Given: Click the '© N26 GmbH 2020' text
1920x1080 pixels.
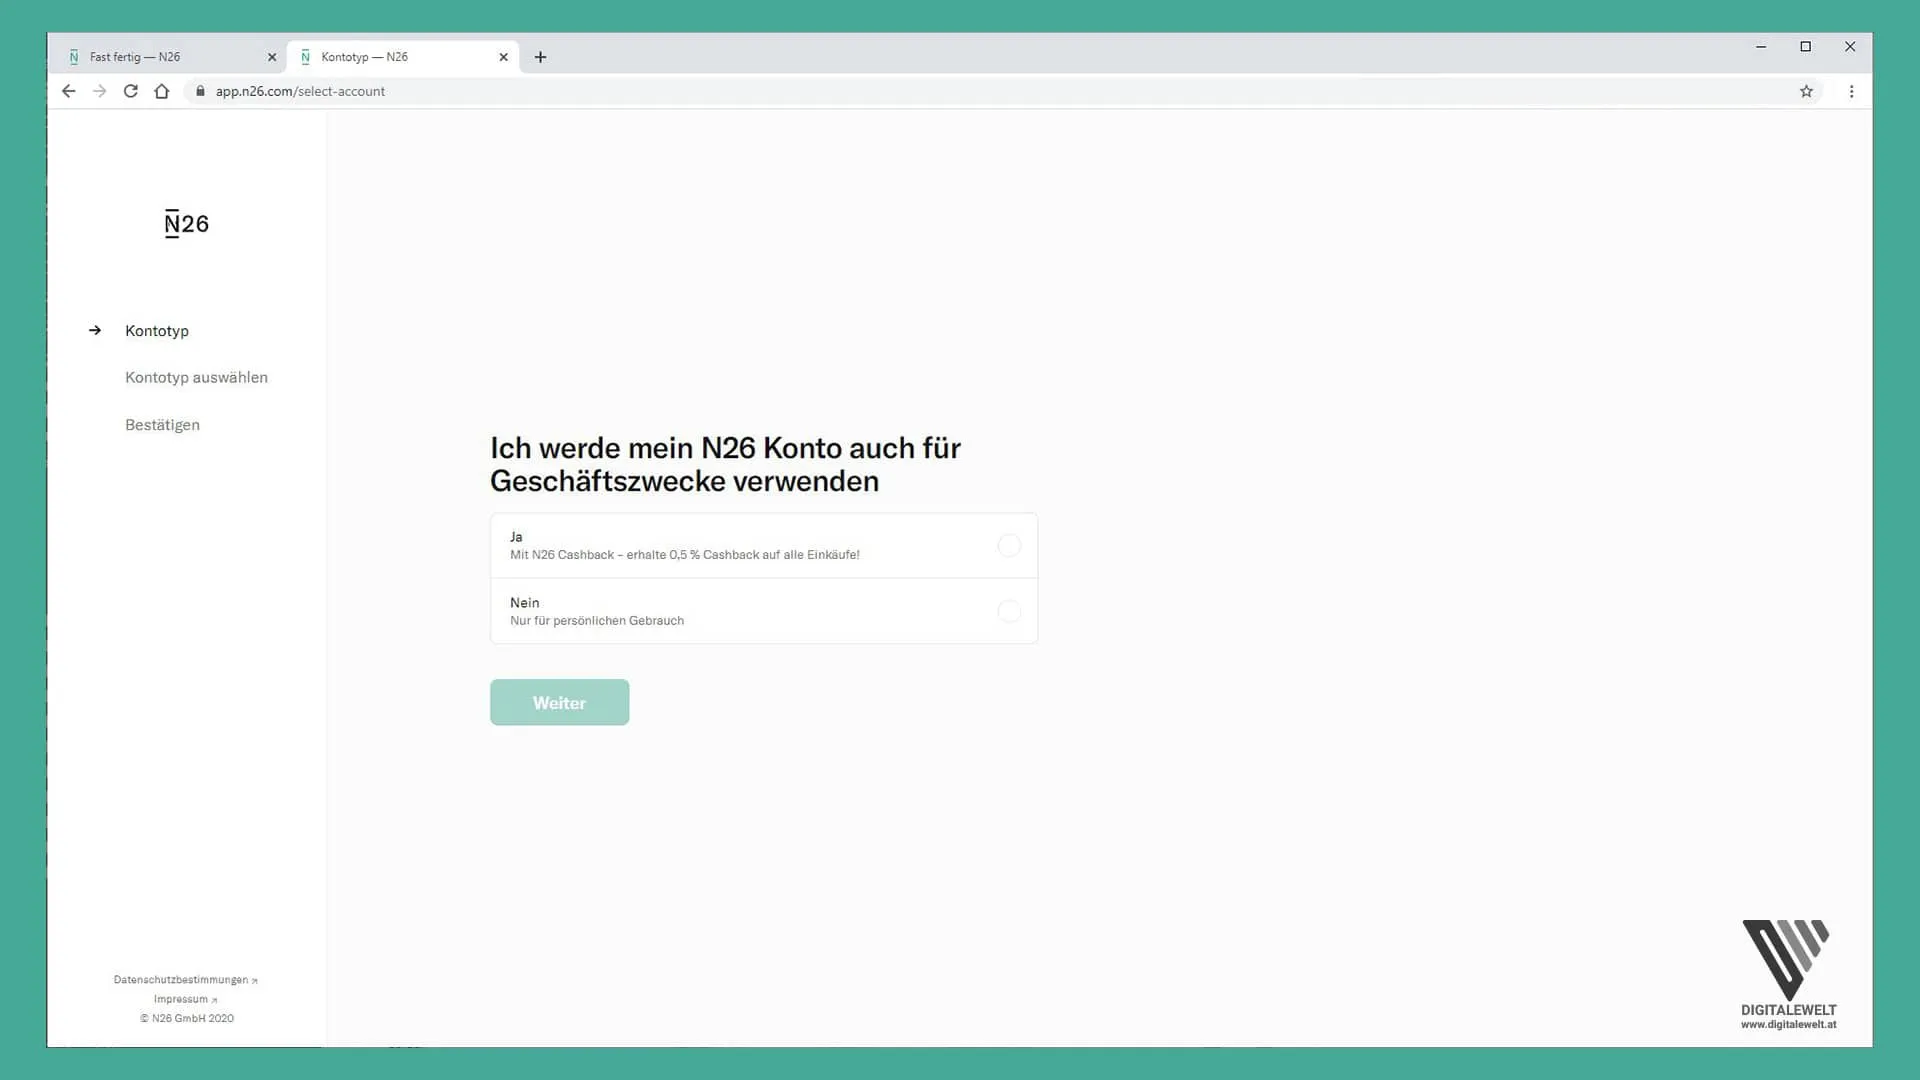Looking at the screenshot, I should [x=186, y=1018].
